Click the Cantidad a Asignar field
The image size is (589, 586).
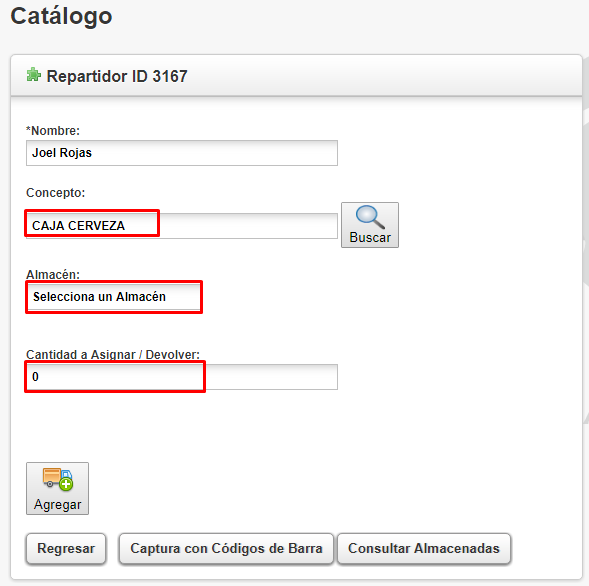click(x=182, y=377)
